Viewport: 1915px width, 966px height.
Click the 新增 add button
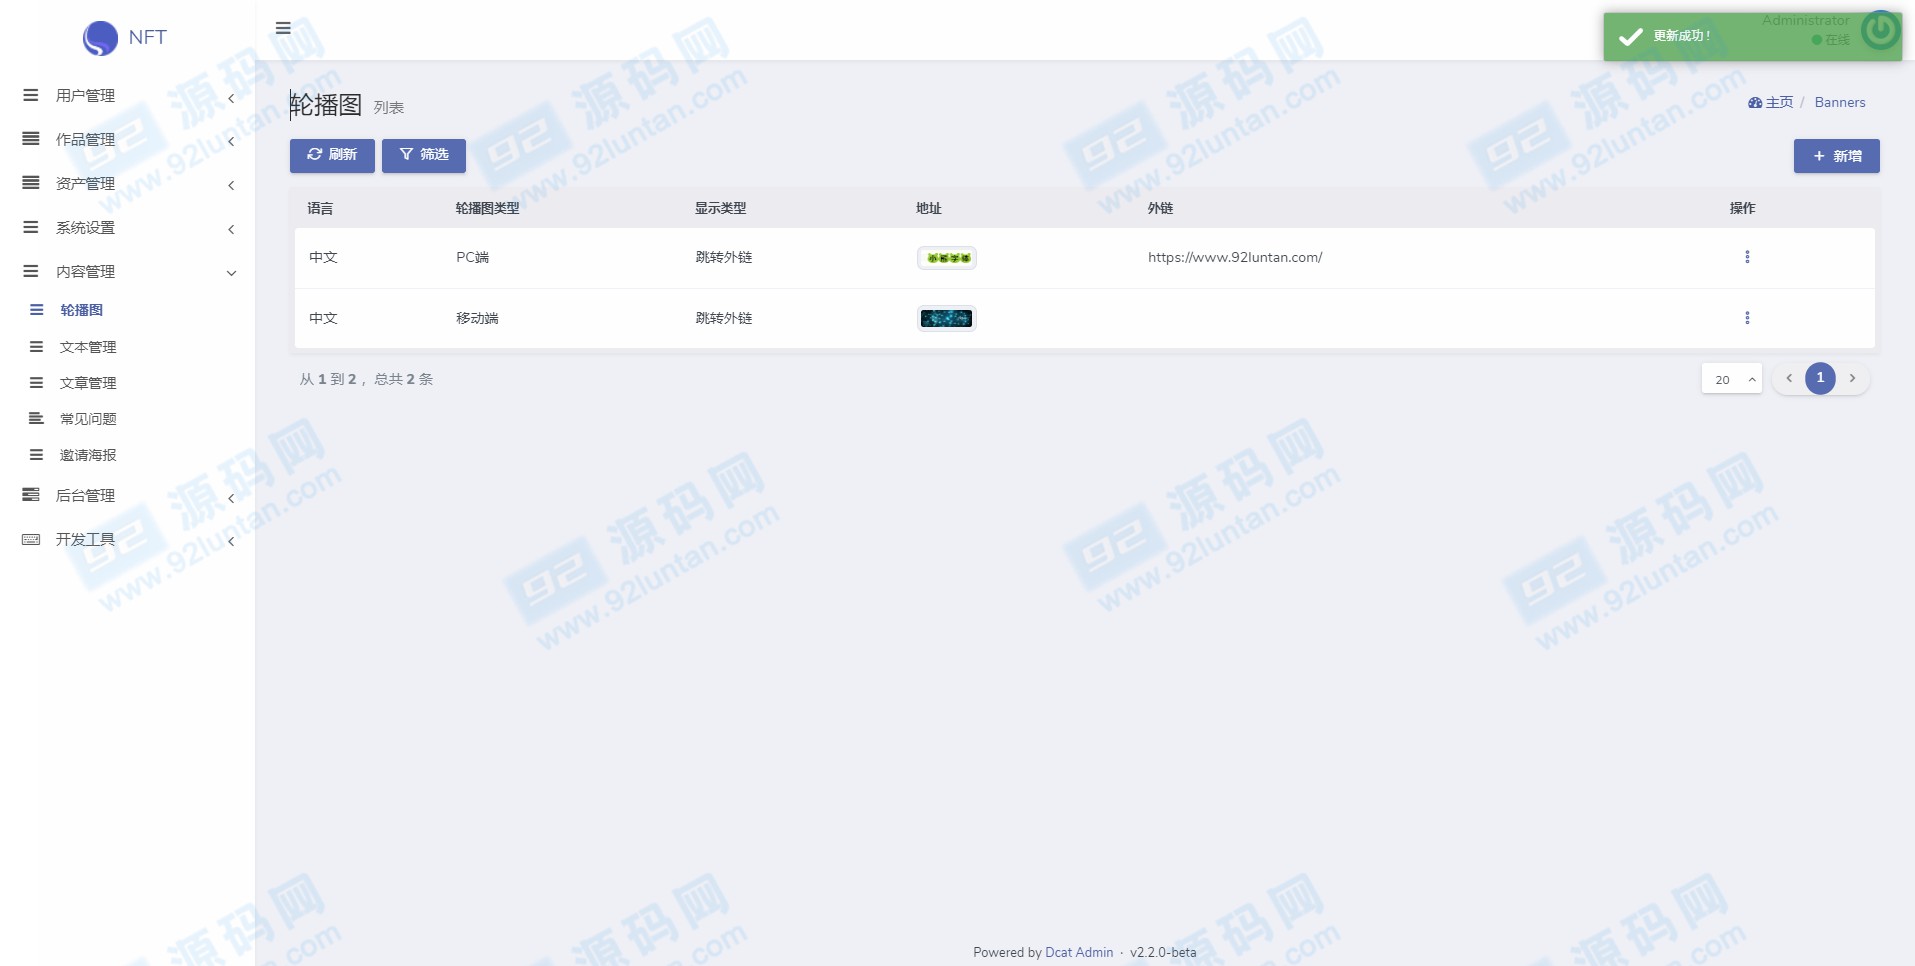[x=1837, y=156]
